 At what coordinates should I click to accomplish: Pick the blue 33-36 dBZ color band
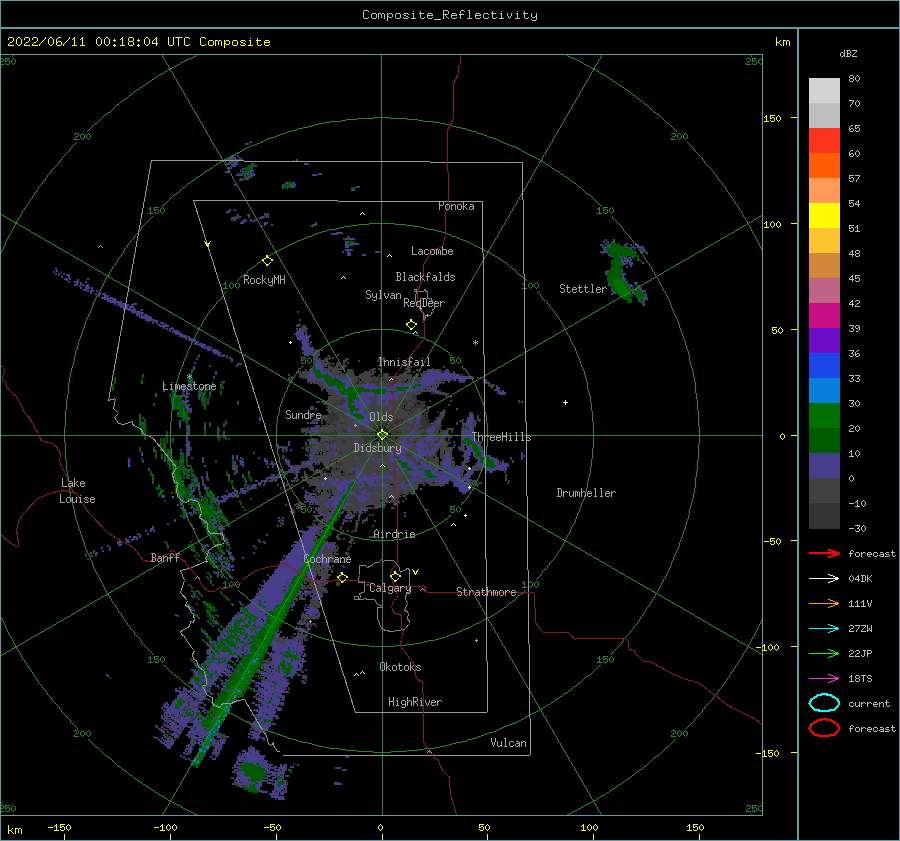824,366
